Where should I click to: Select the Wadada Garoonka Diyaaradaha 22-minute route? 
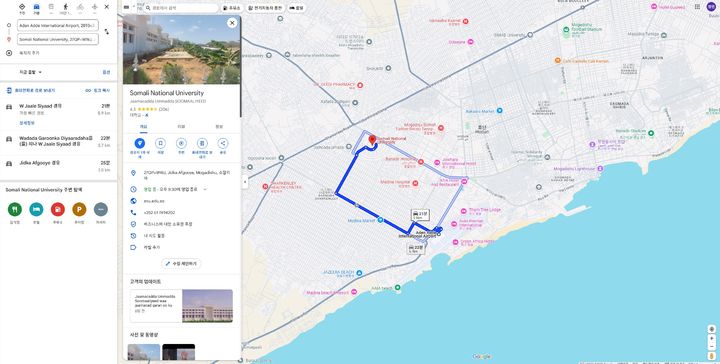click(x=59, y=141)
